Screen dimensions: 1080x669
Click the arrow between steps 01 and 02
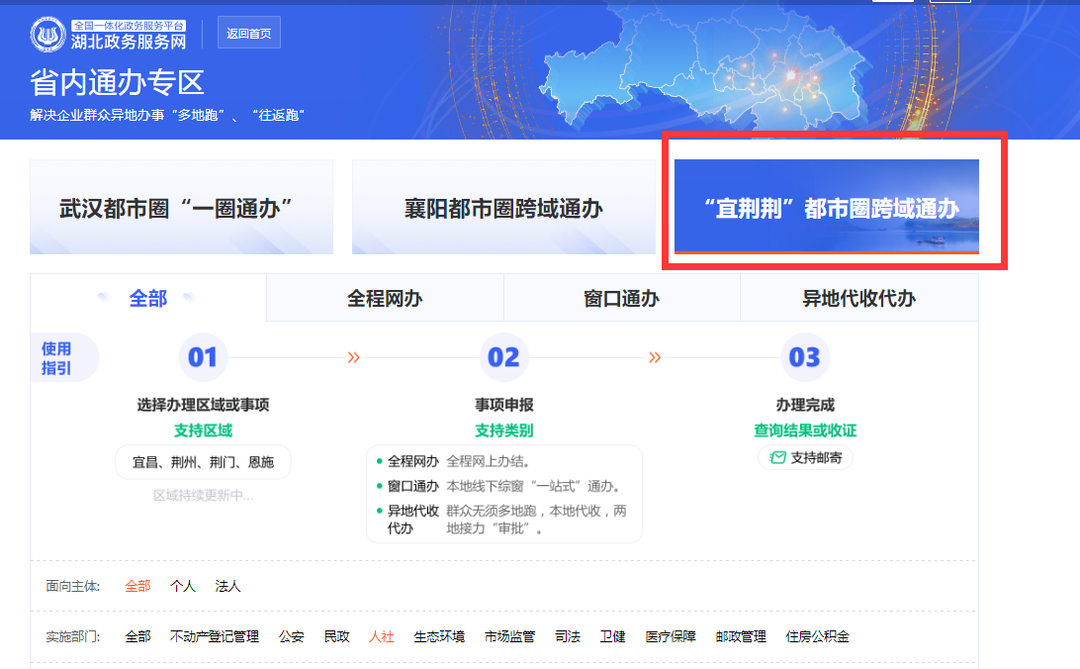click(x=353, y=357)
